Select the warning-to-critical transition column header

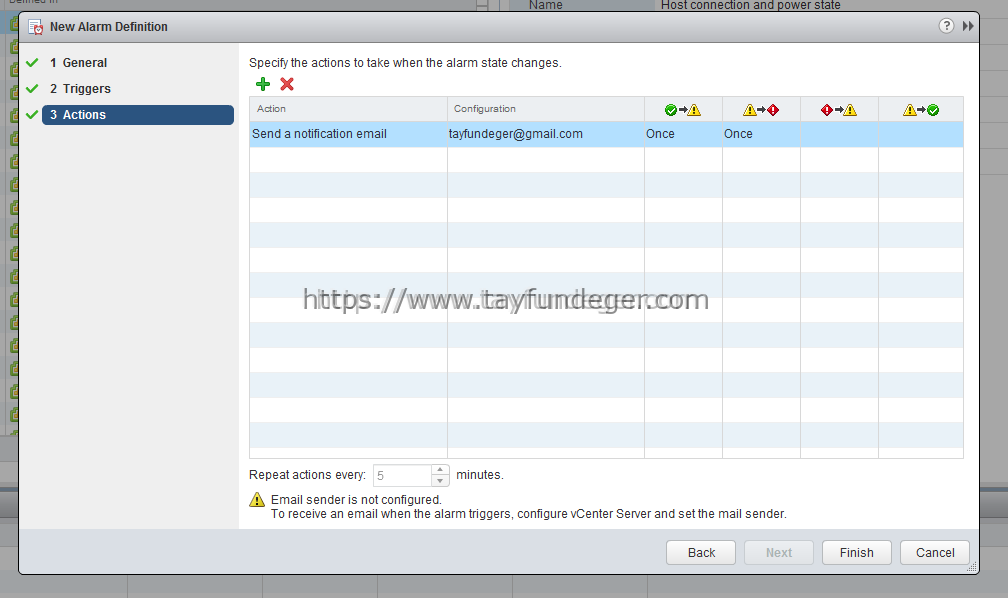(761, 109)
